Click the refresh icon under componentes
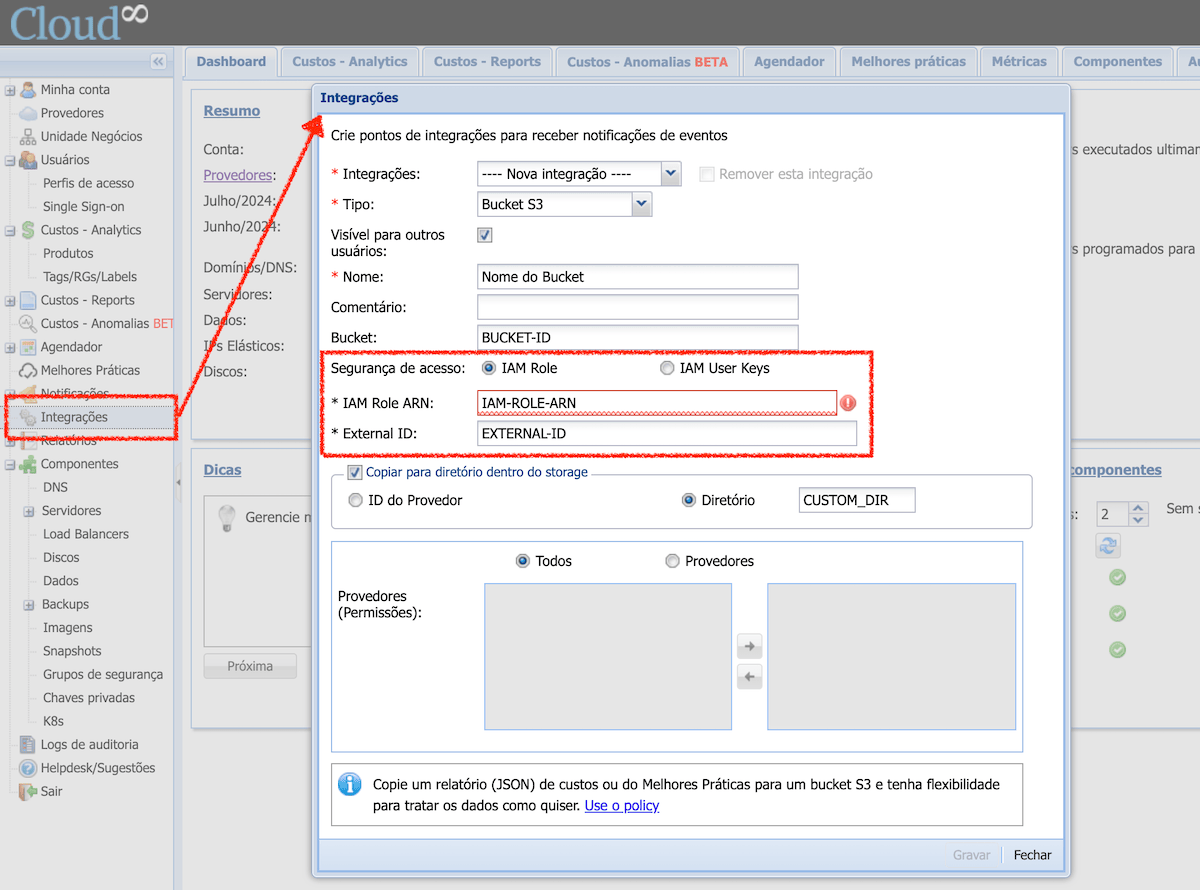The image size is (1200, 890). click(1108, 545)
